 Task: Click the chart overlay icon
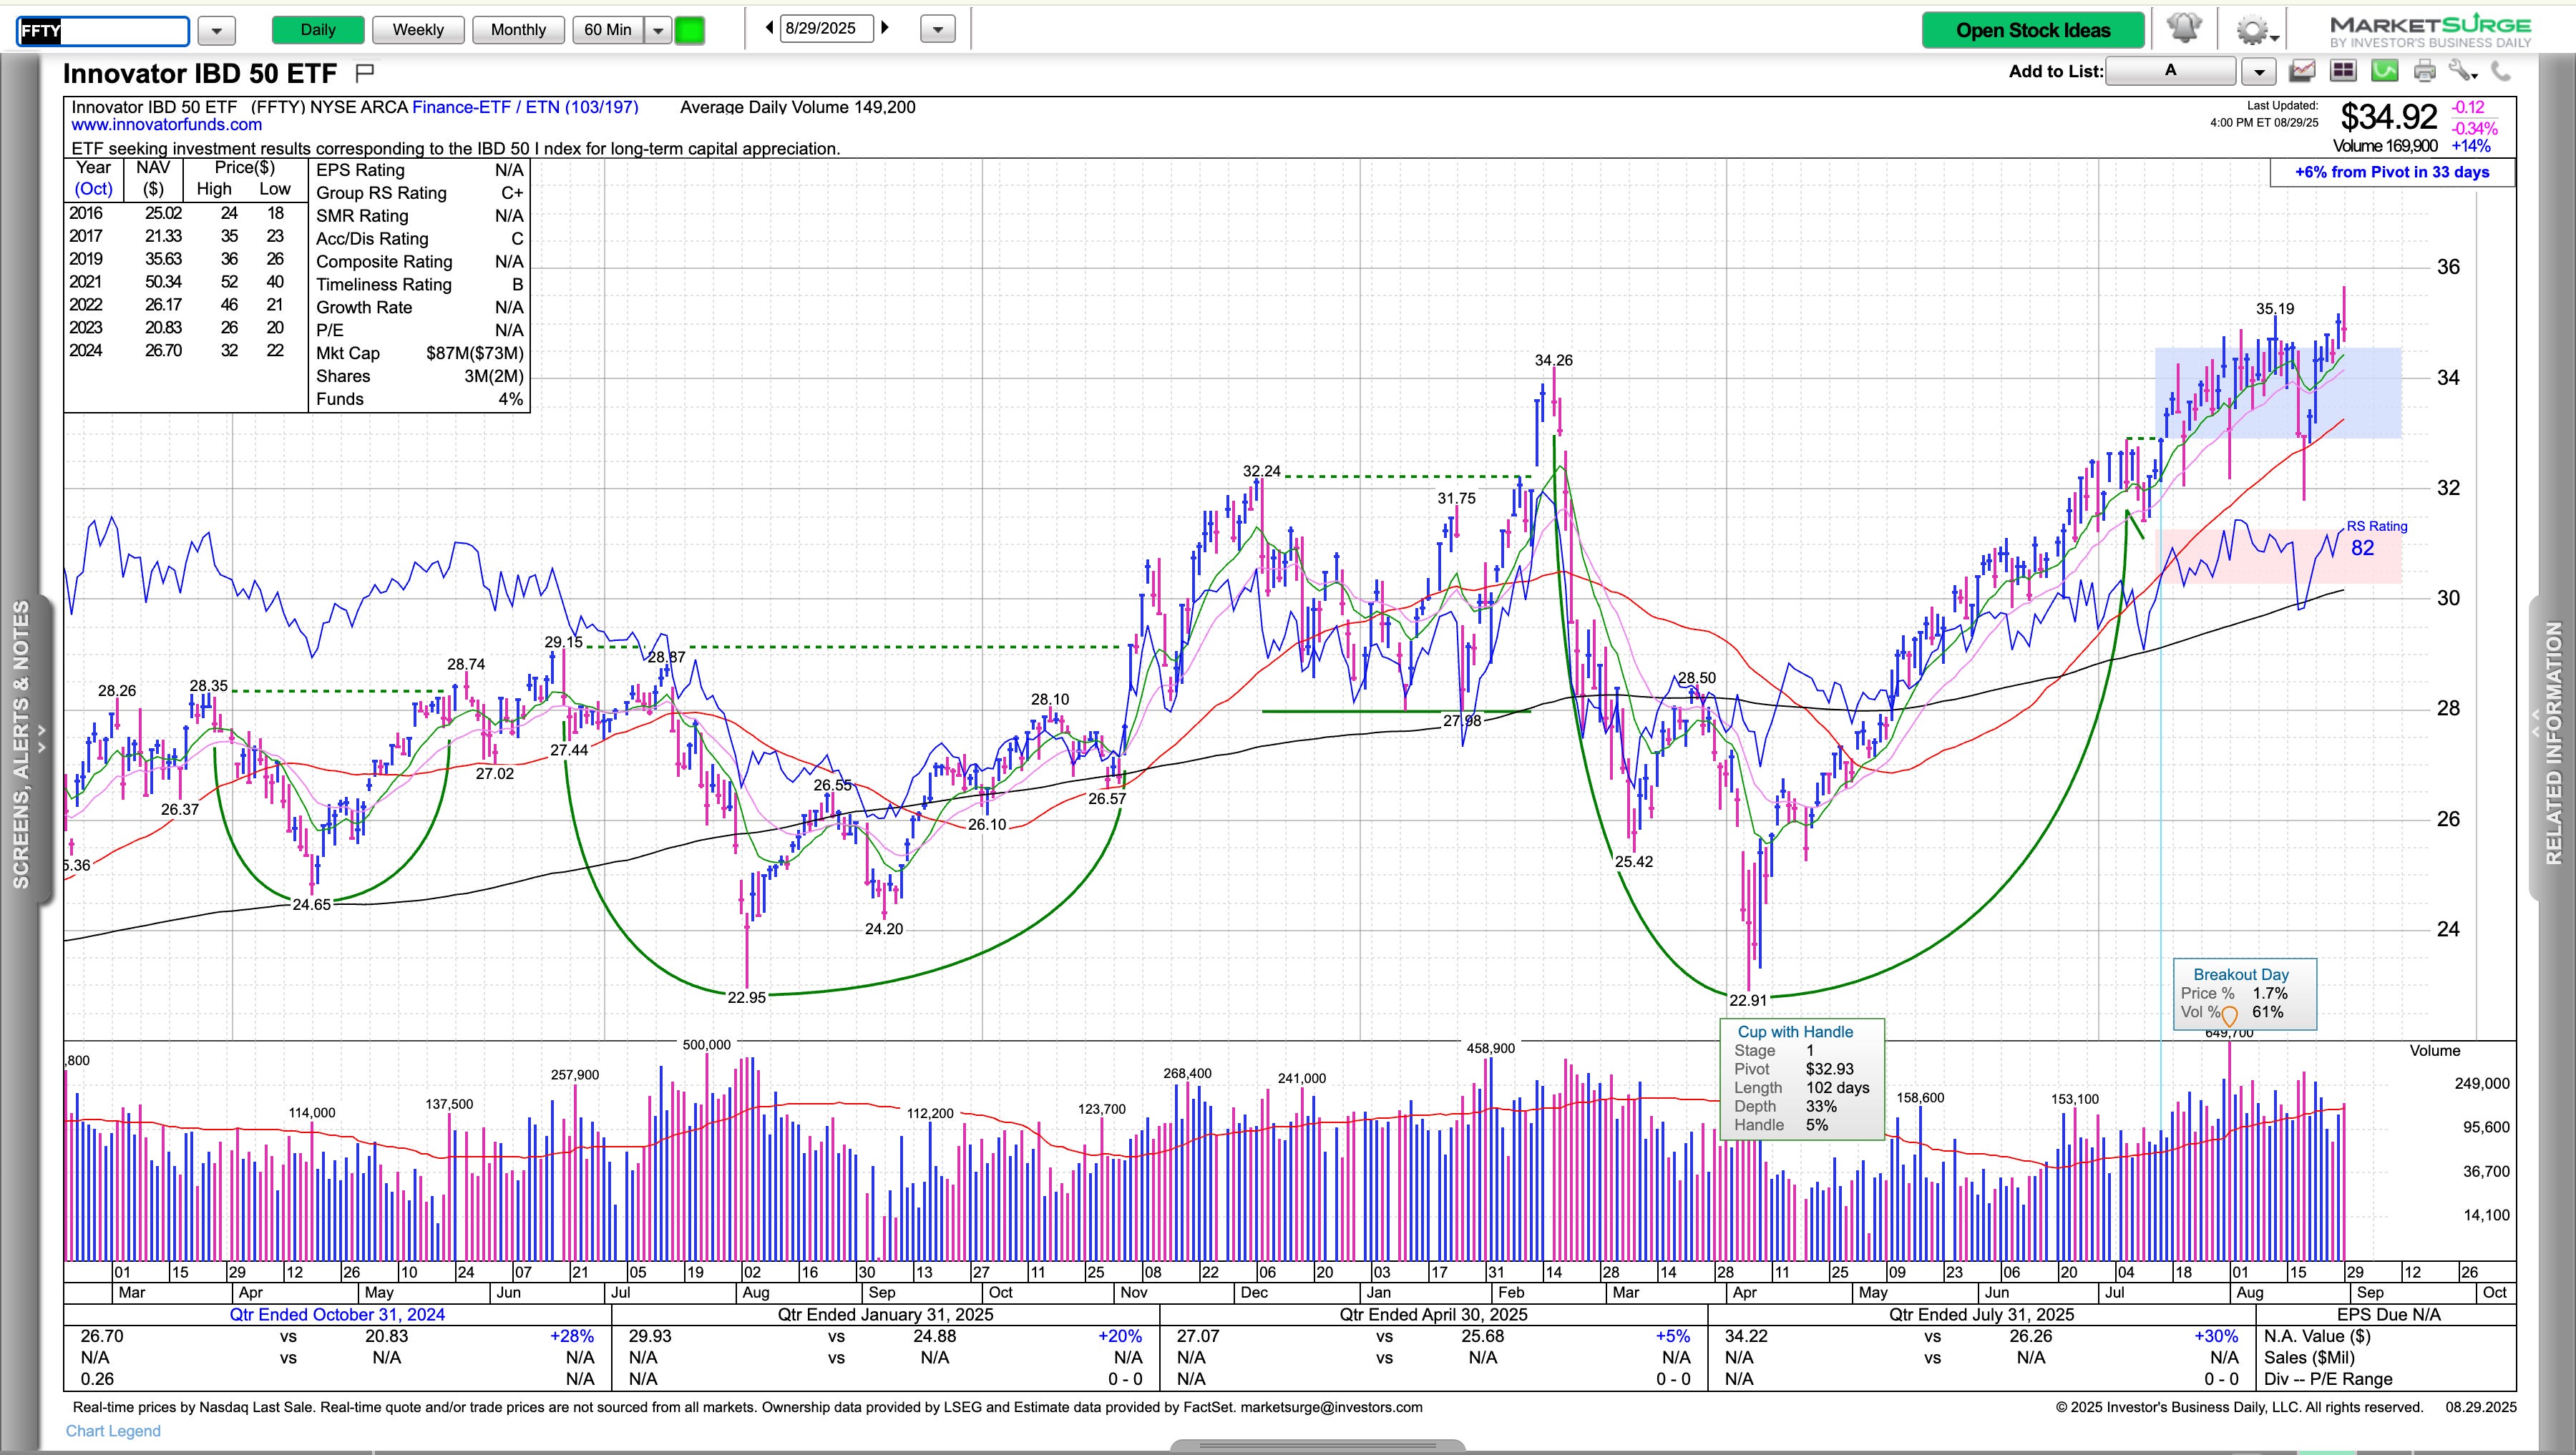click(x=2302, y=71)
